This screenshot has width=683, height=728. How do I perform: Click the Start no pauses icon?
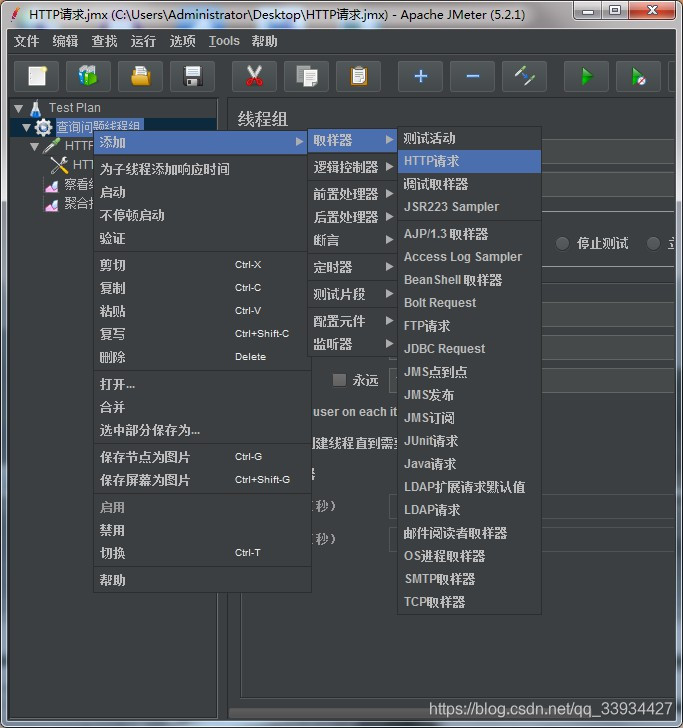coord(638,76)
